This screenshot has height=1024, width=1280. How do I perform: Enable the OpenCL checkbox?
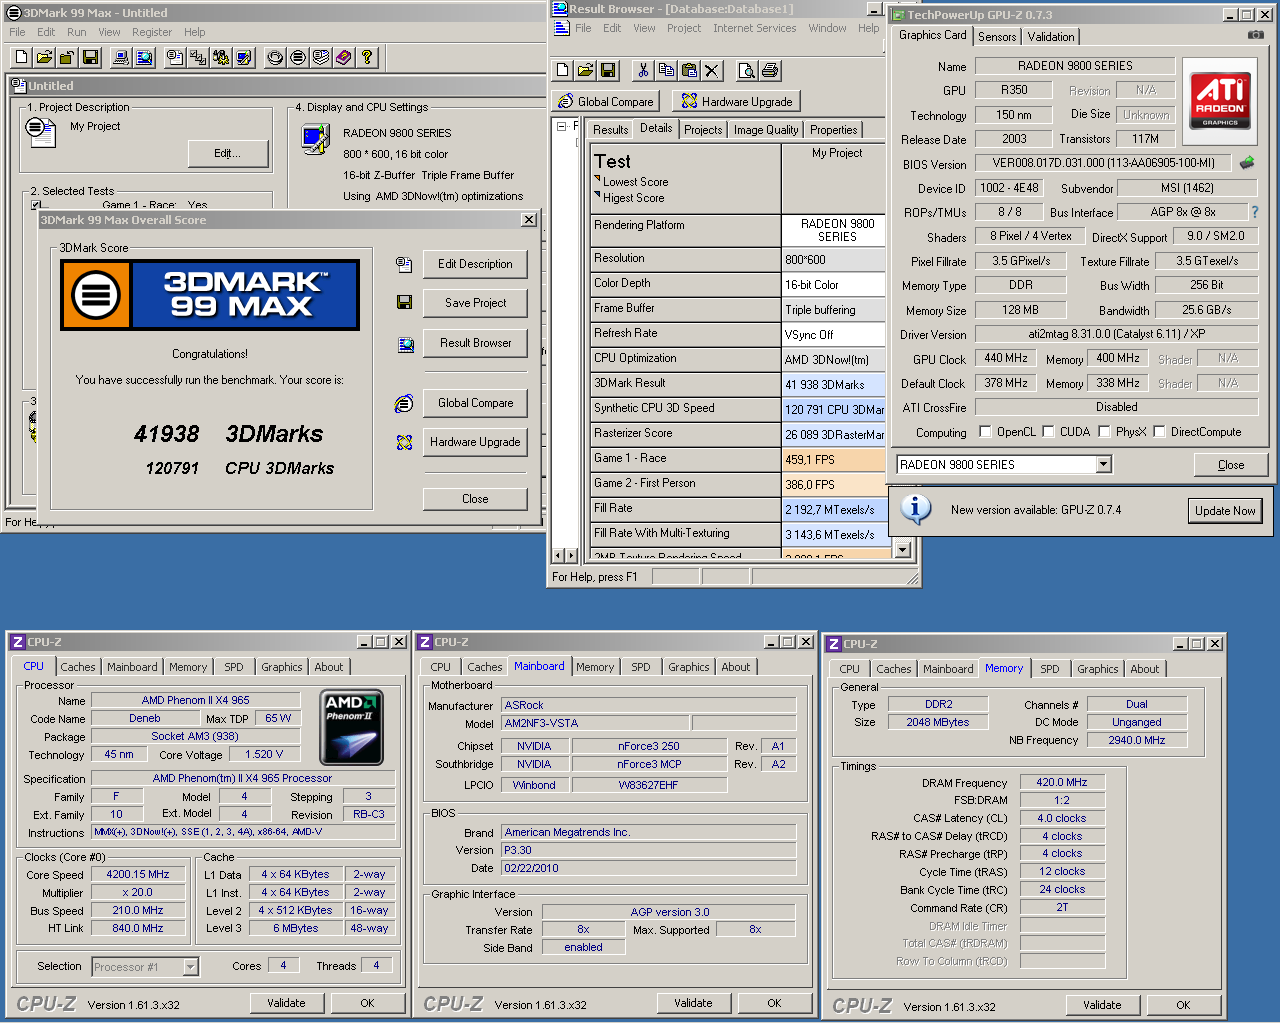pyautogui.click(x=986, y=432)
